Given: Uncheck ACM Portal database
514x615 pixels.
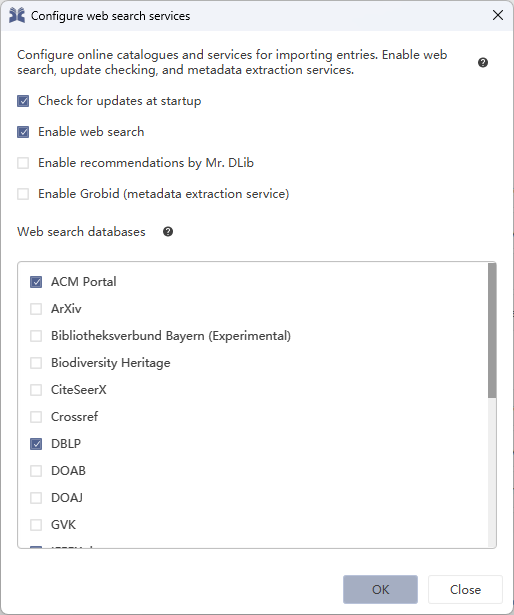Looking at the screenshot, I should [36, 282].
